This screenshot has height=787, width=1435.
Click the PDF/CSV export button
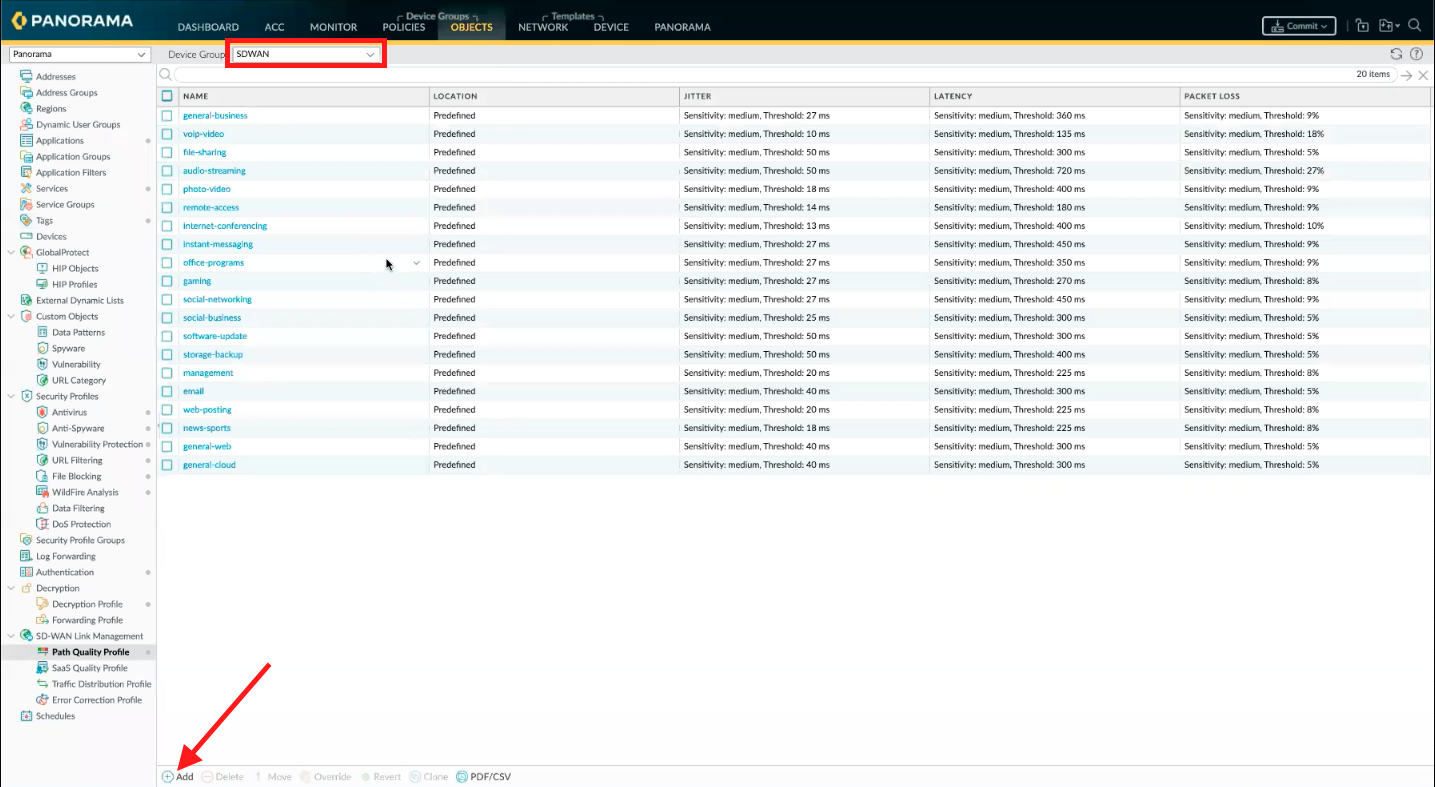[484, 777]
